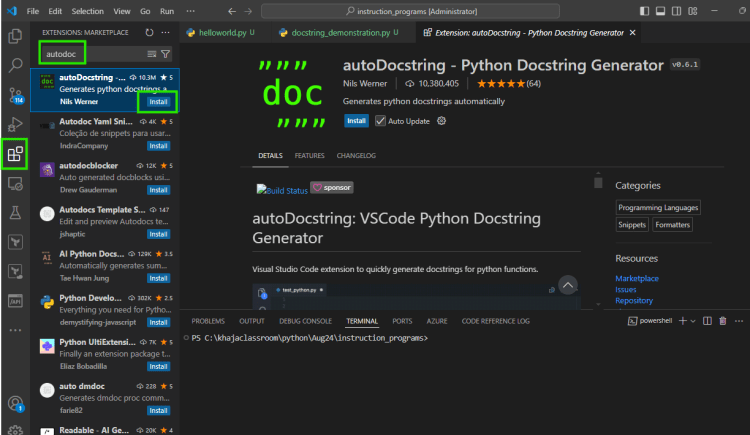Install autoDocstring from the extension detail page

(356, 121)
